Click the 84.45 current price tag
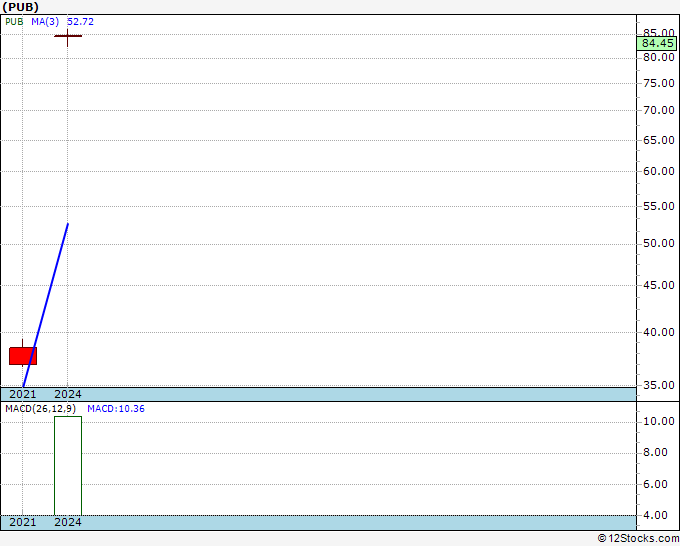Screen dimensions: 680x546 (657, 43)
